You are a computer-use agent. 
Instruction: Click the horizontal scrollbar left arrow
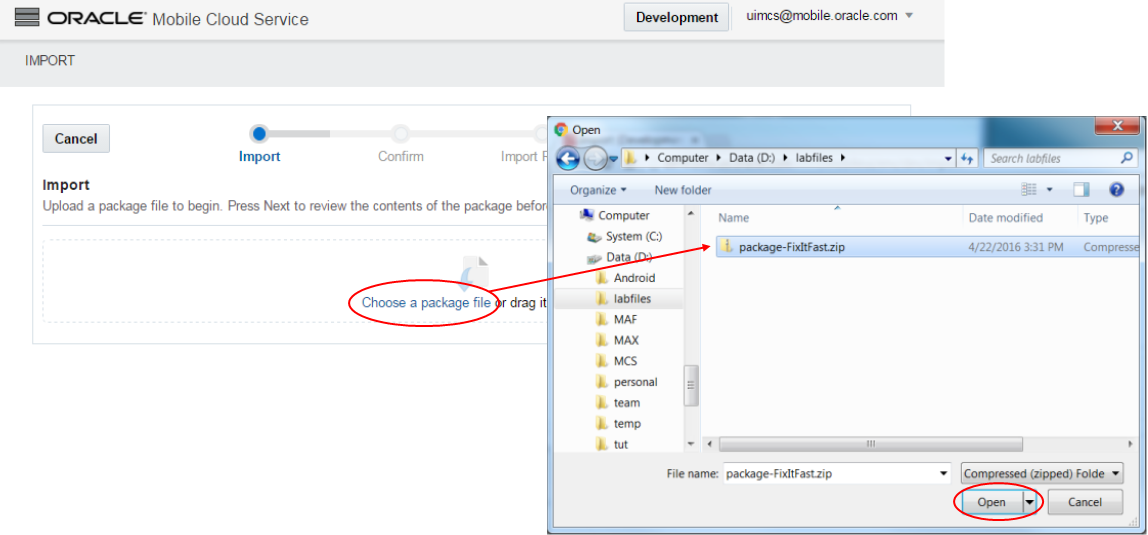point(709,444)
